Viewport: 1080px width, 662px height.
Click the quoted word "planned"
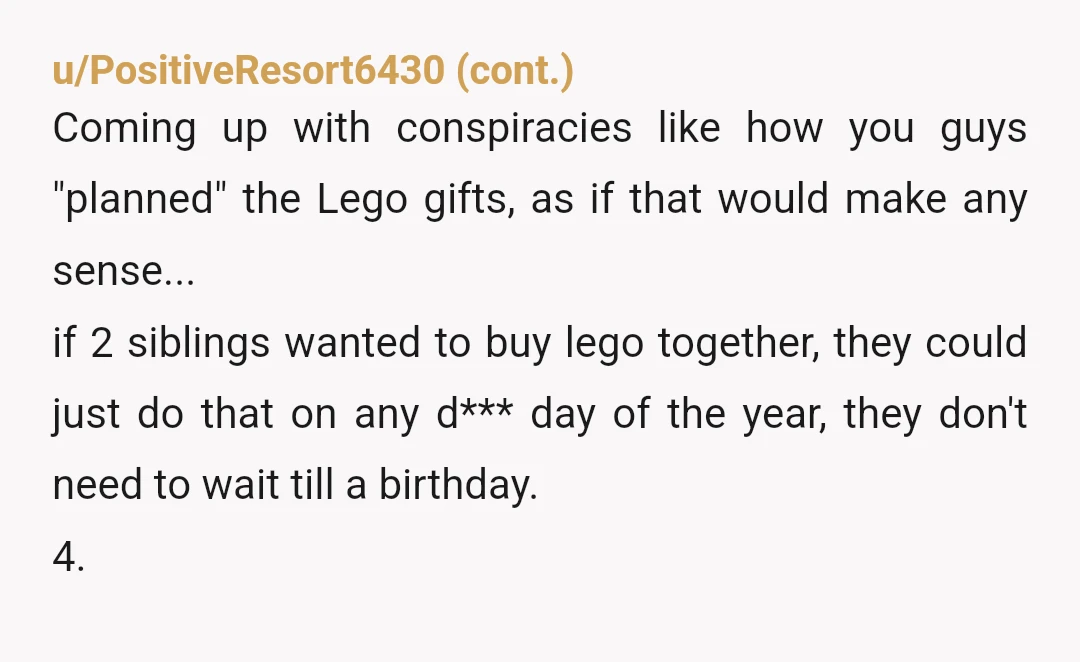pyautogui.click(x=140, y=200)
